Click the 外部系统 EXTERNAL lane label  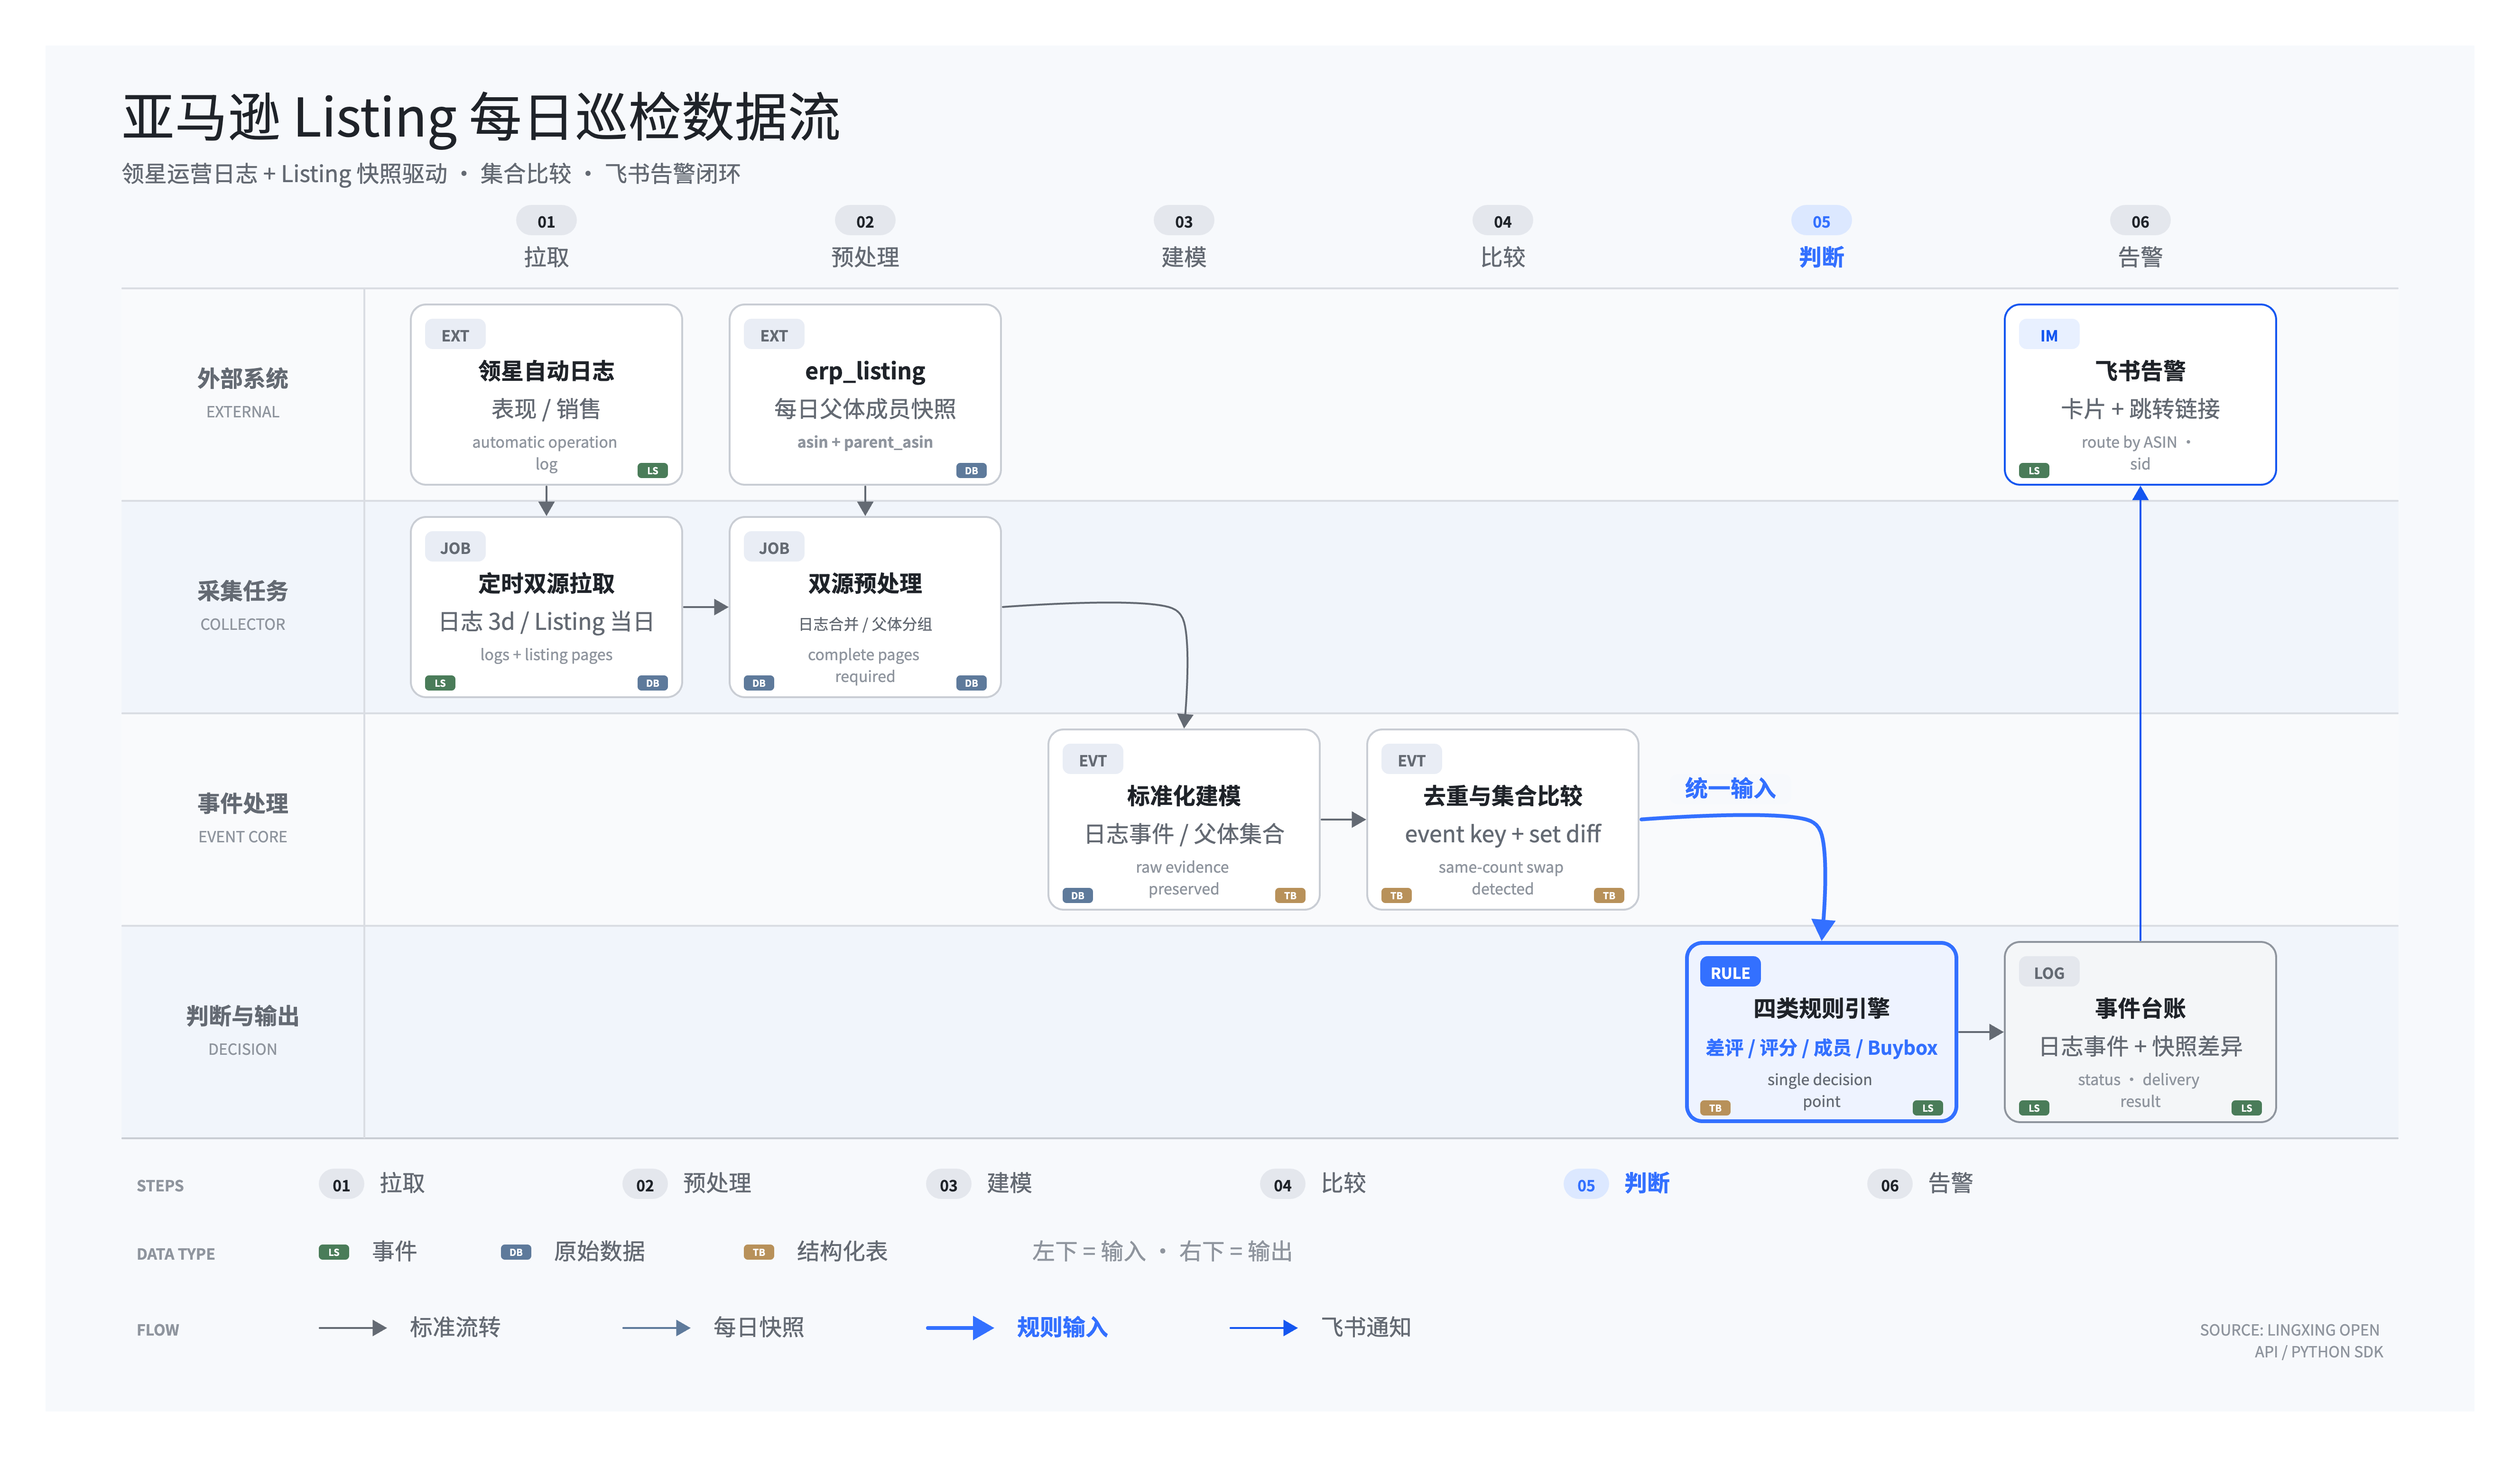242,393
